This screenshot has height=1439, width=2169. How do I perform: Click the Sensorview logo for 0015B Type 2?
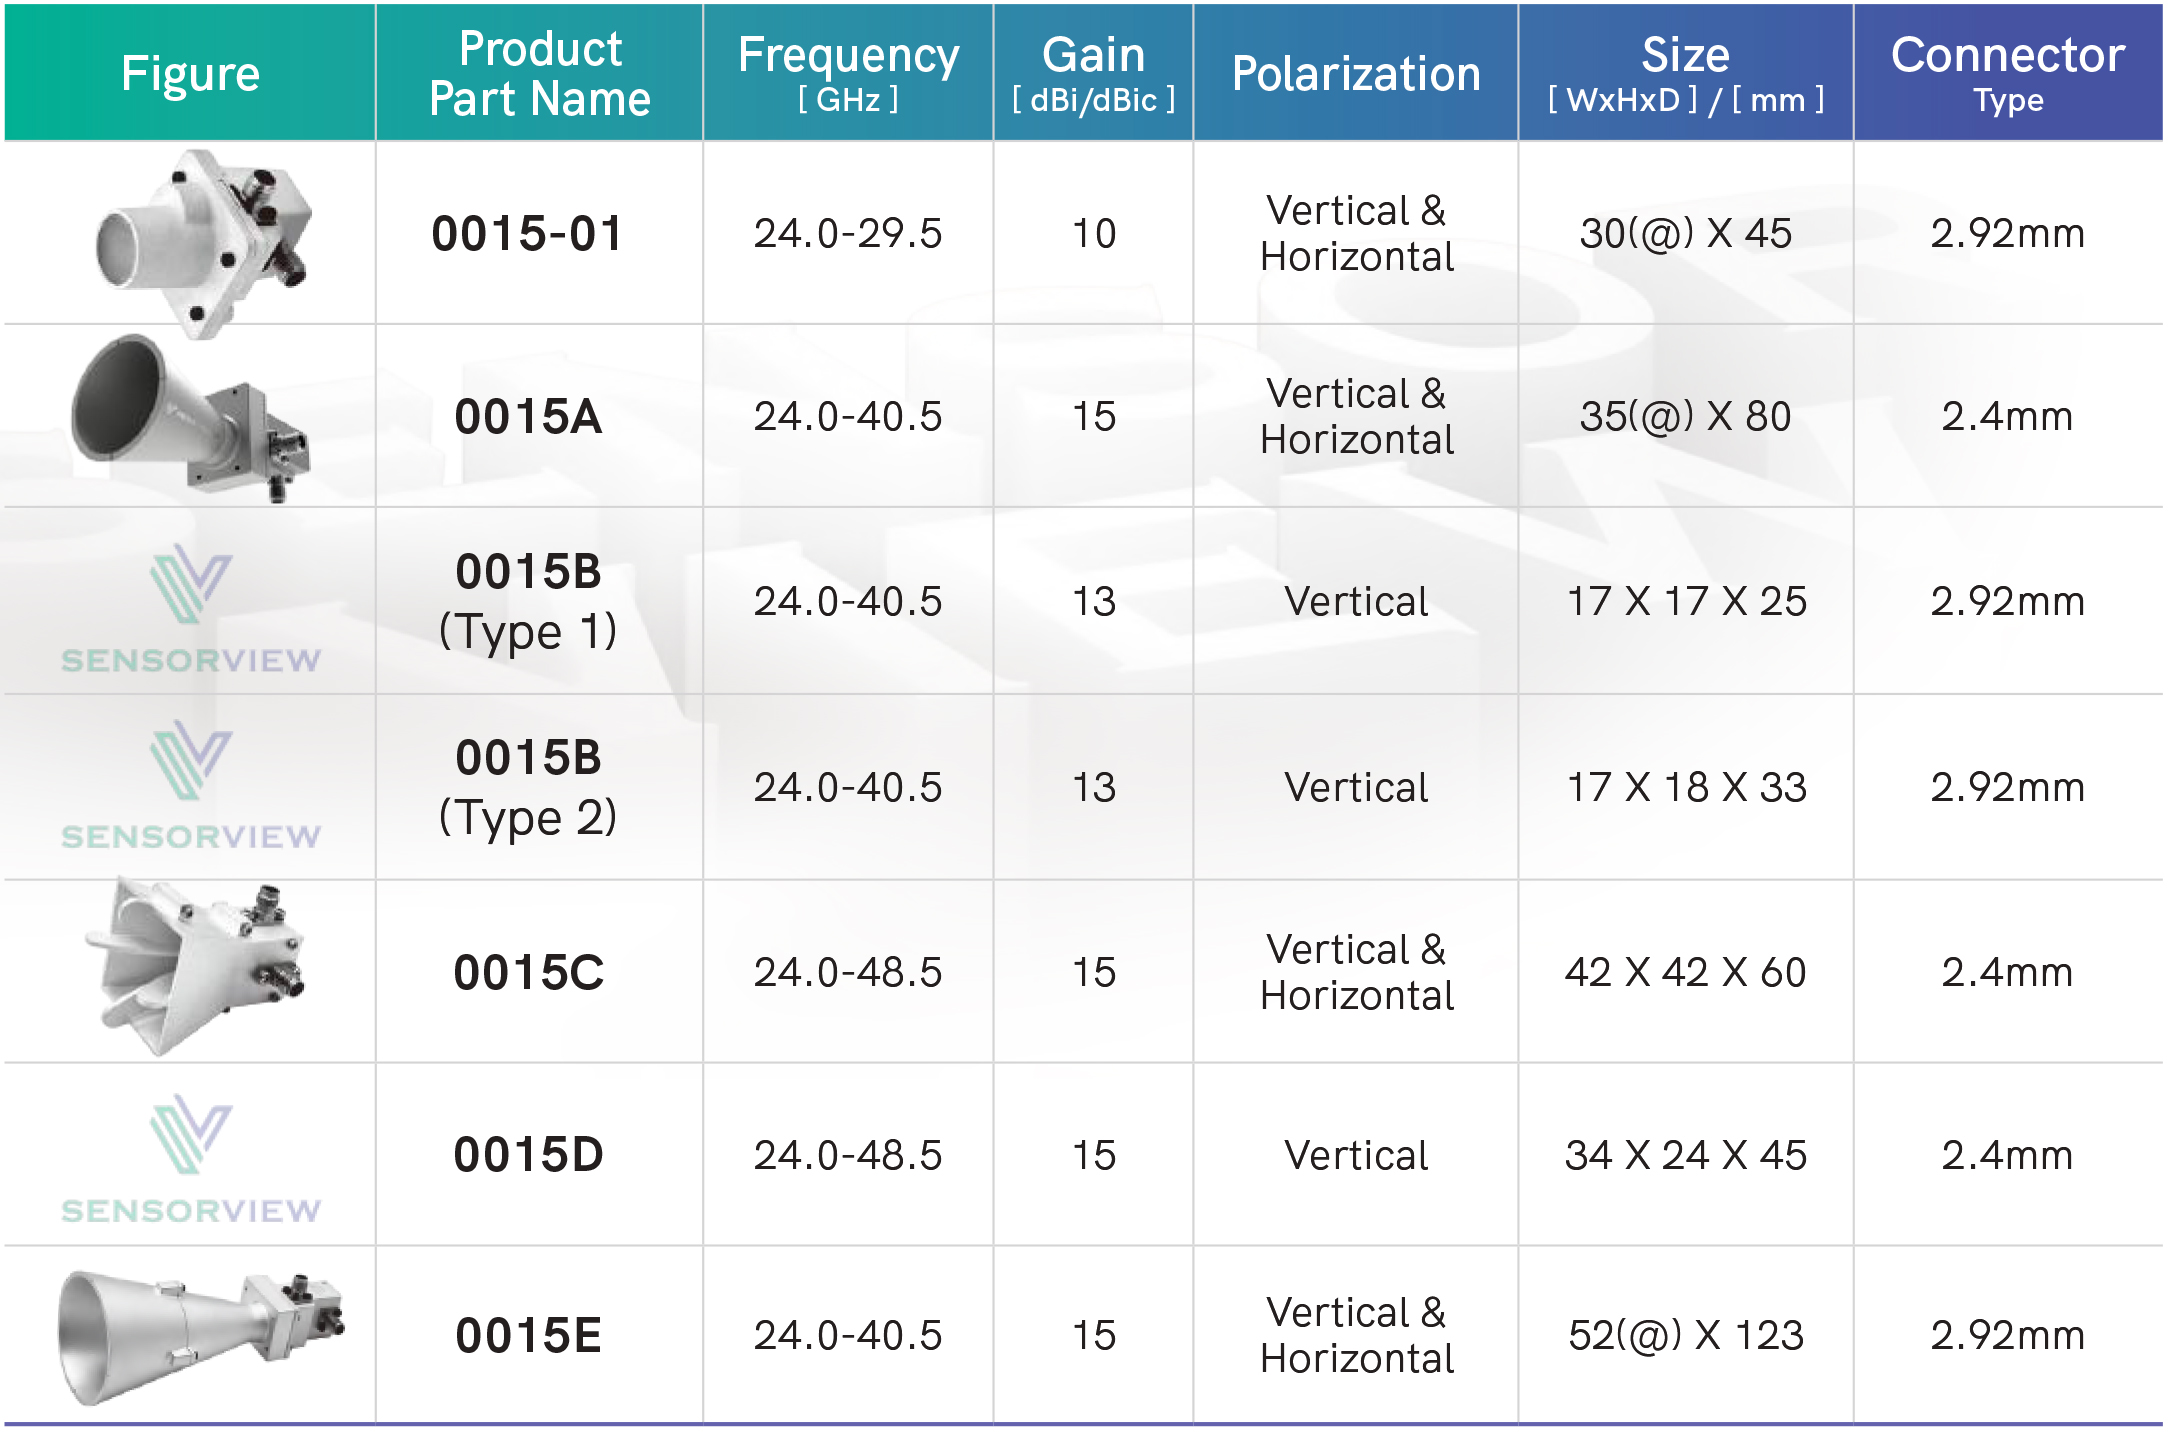tap(191, 785)
